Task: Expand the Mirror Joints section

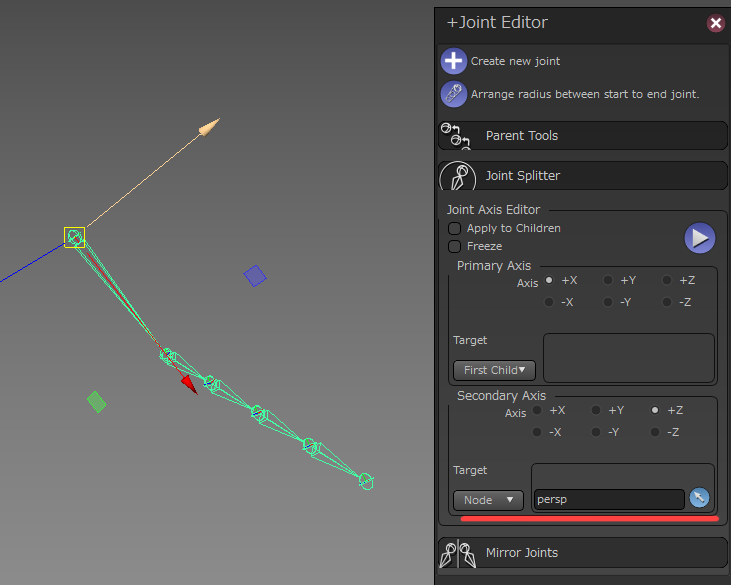Action: (x=582, y=553)
